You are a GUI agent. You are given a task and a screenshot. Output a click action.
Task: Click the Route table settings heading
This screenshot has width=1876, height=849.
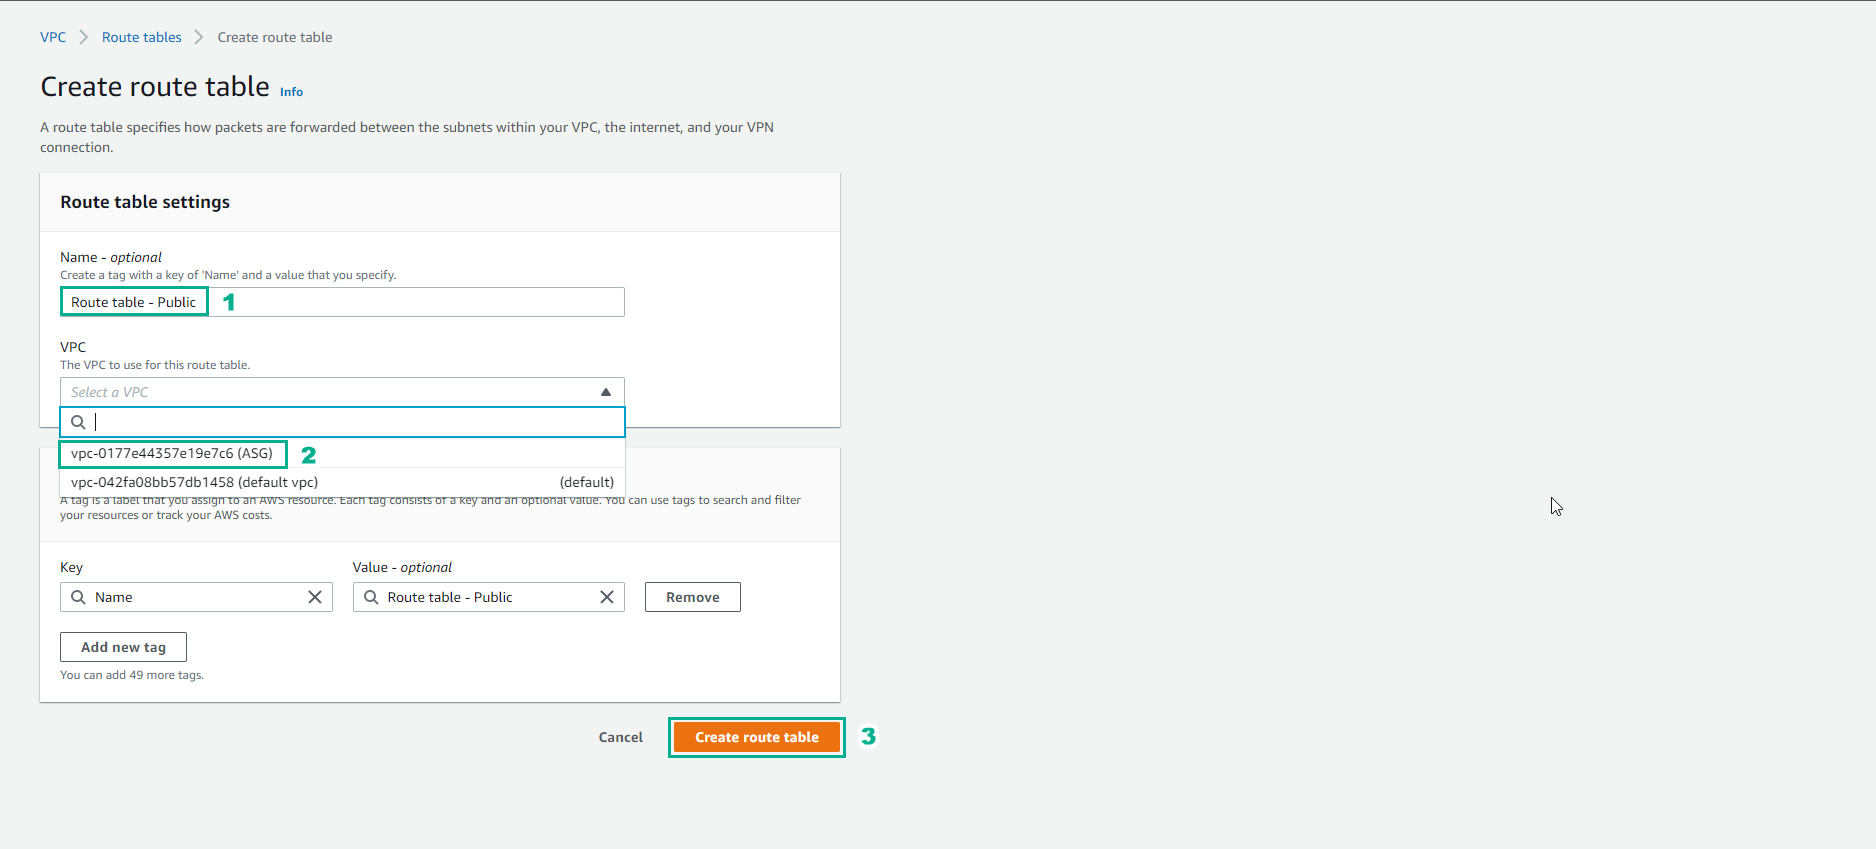[145, 202]
